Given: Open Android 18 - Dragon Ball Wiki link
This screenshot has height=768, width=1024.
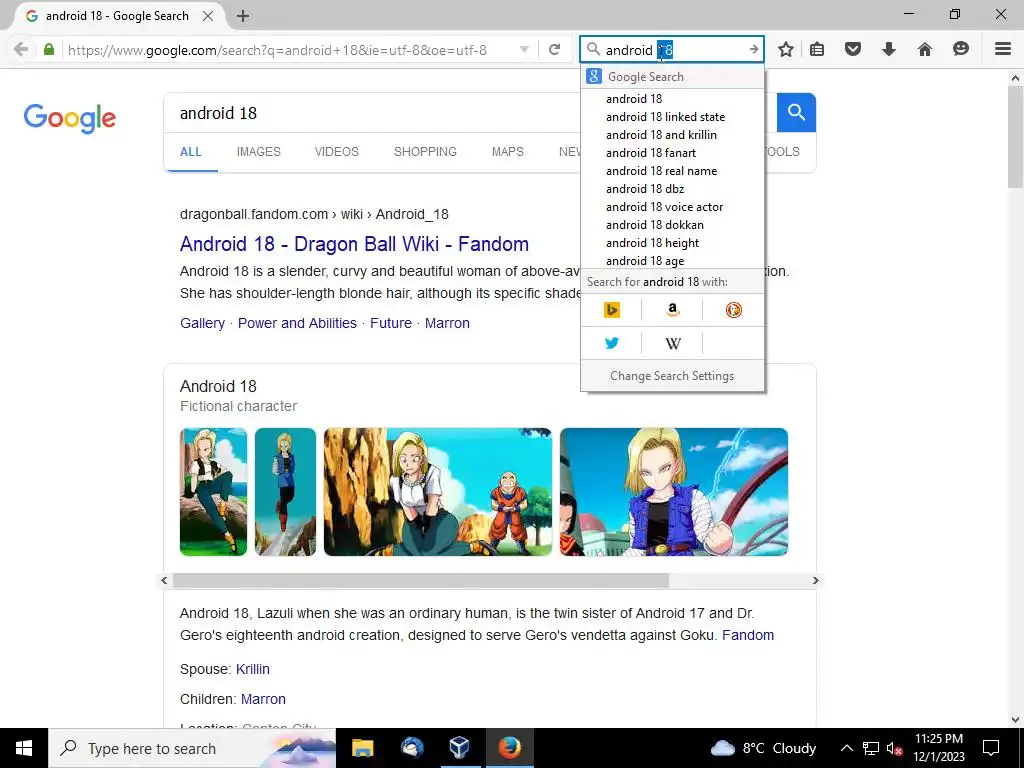Looking at the screenshot, I should coord(354,244).
